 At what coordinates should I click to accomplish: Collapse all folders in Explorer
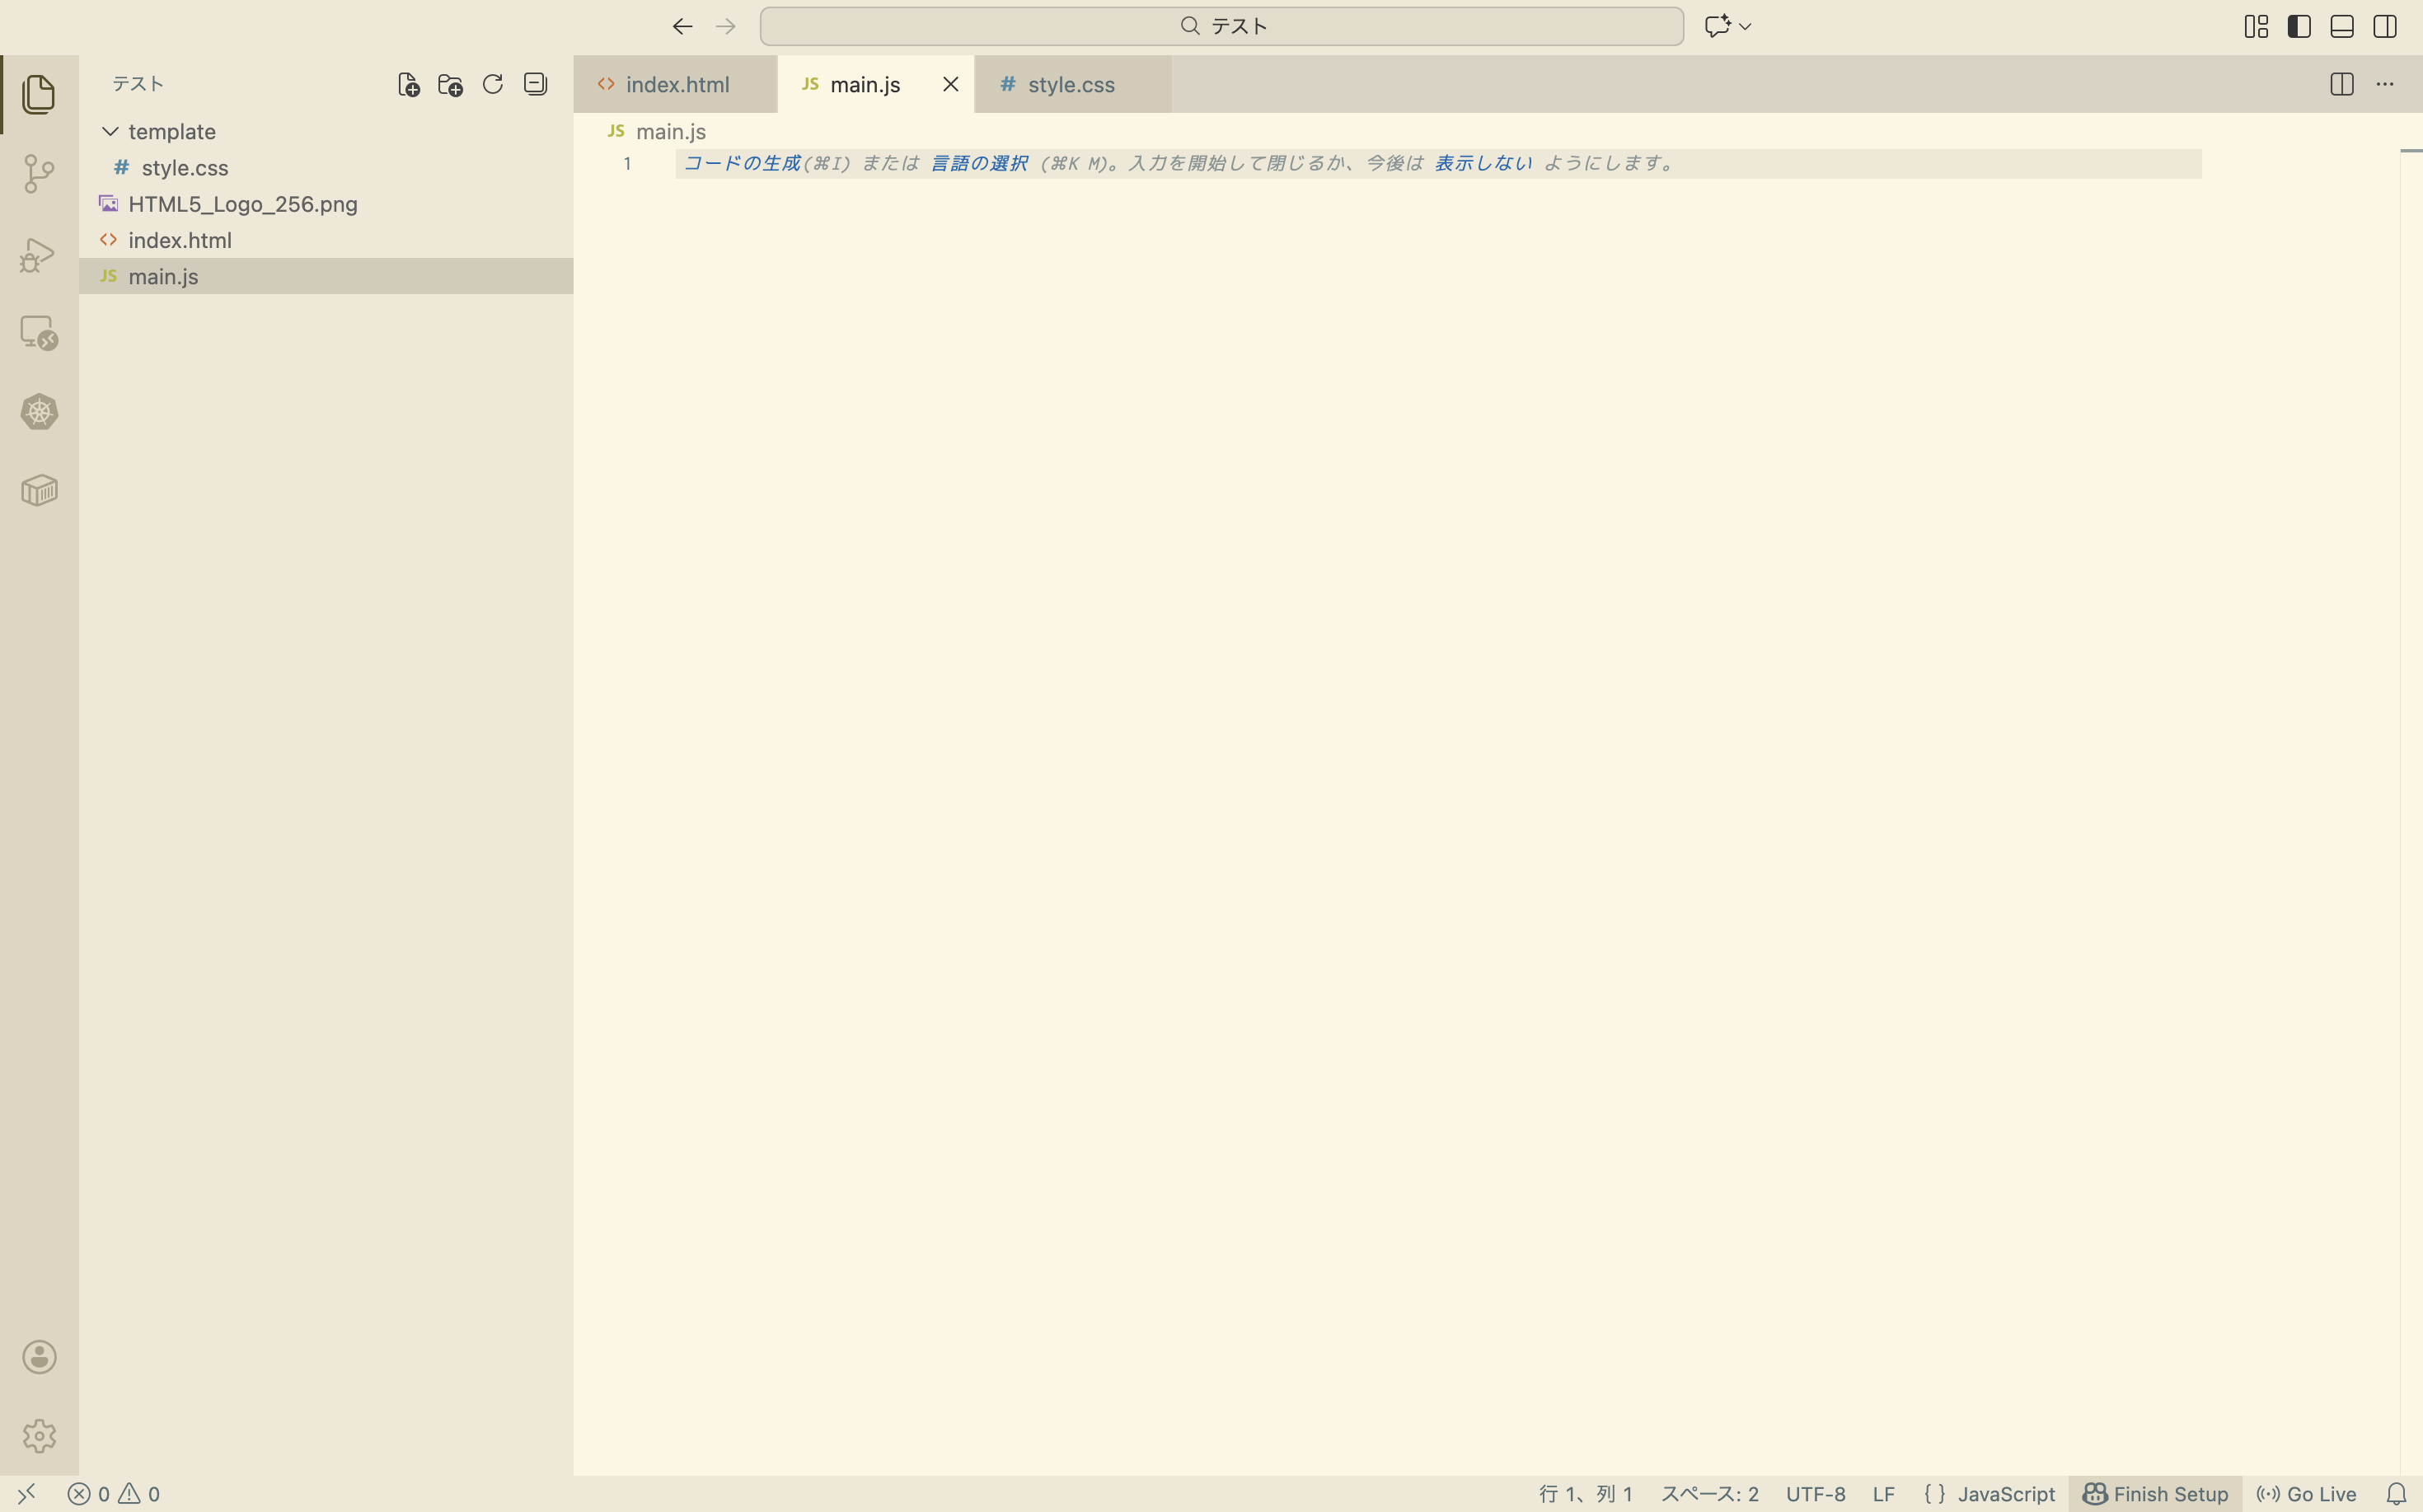point(535,85)
